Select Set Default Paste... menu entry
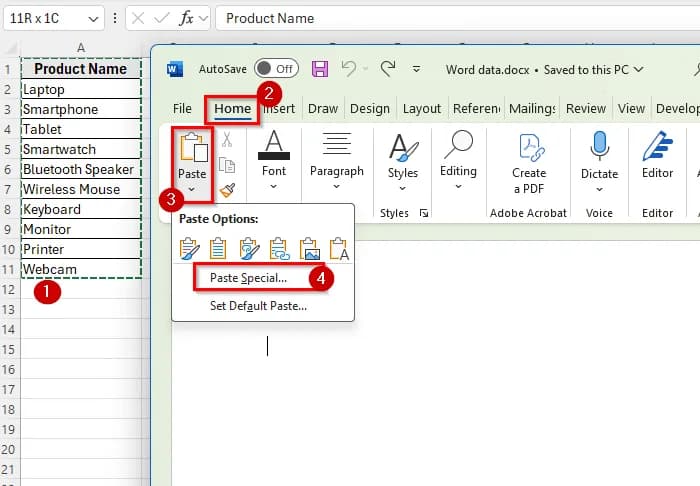 pos(258,306)
